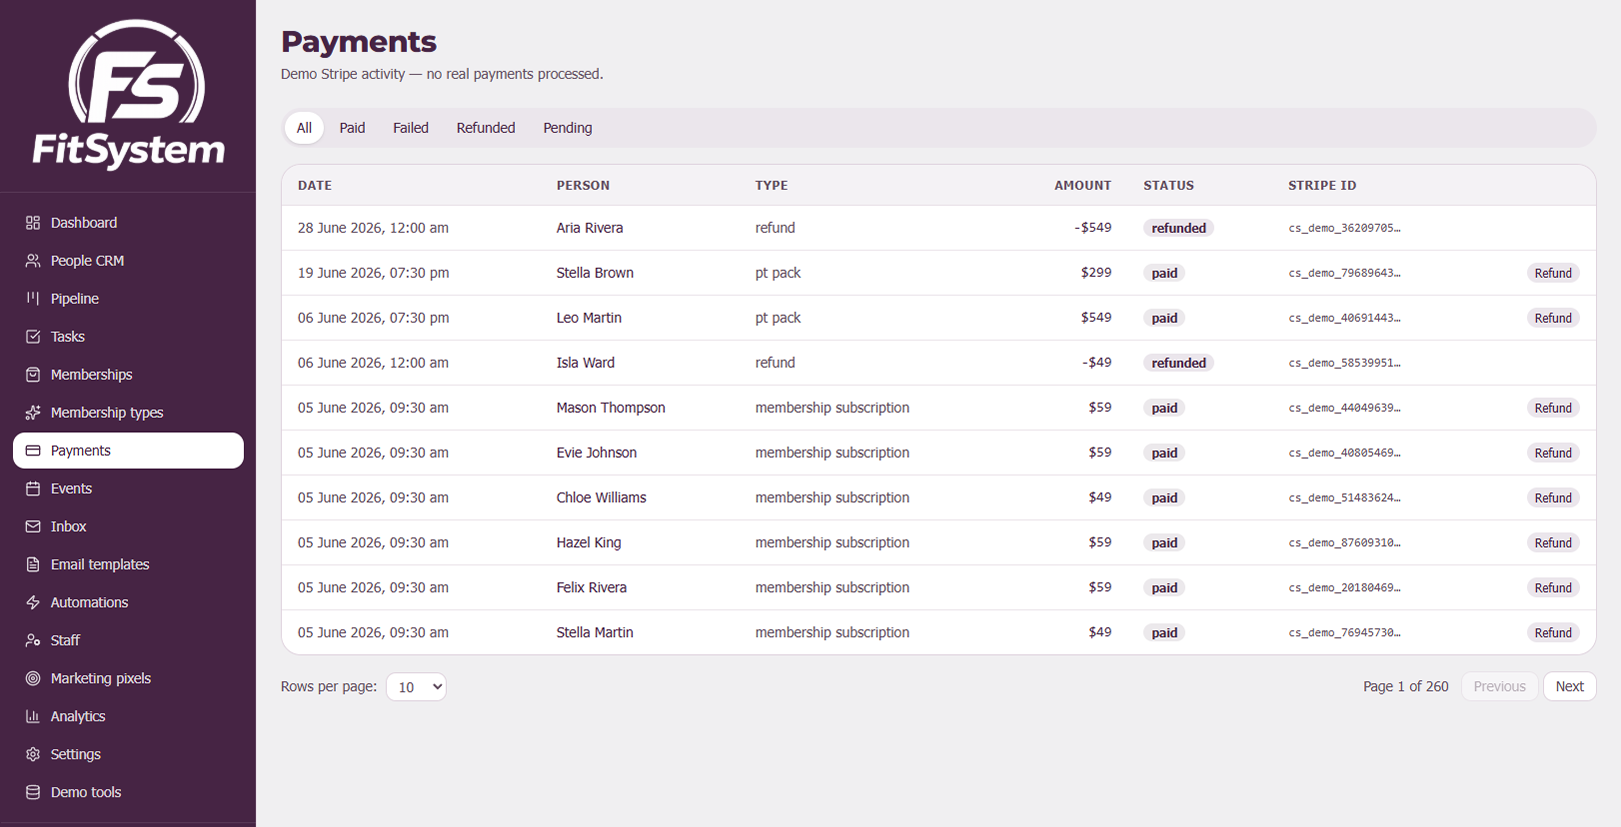
Task: Click the -$49 amount cell
Action: tap(1096, 363)
